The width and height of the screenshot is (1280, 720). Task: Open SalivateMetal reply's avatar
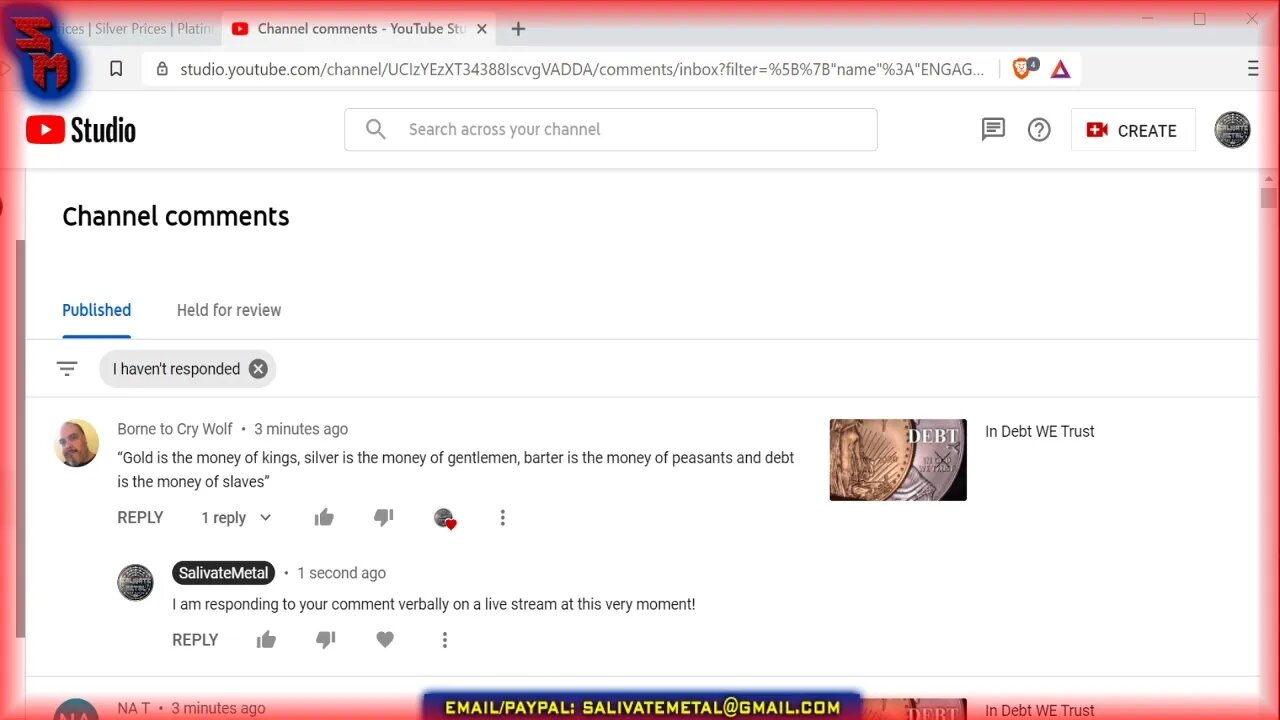pyautogui.click(x=136, y=582)
